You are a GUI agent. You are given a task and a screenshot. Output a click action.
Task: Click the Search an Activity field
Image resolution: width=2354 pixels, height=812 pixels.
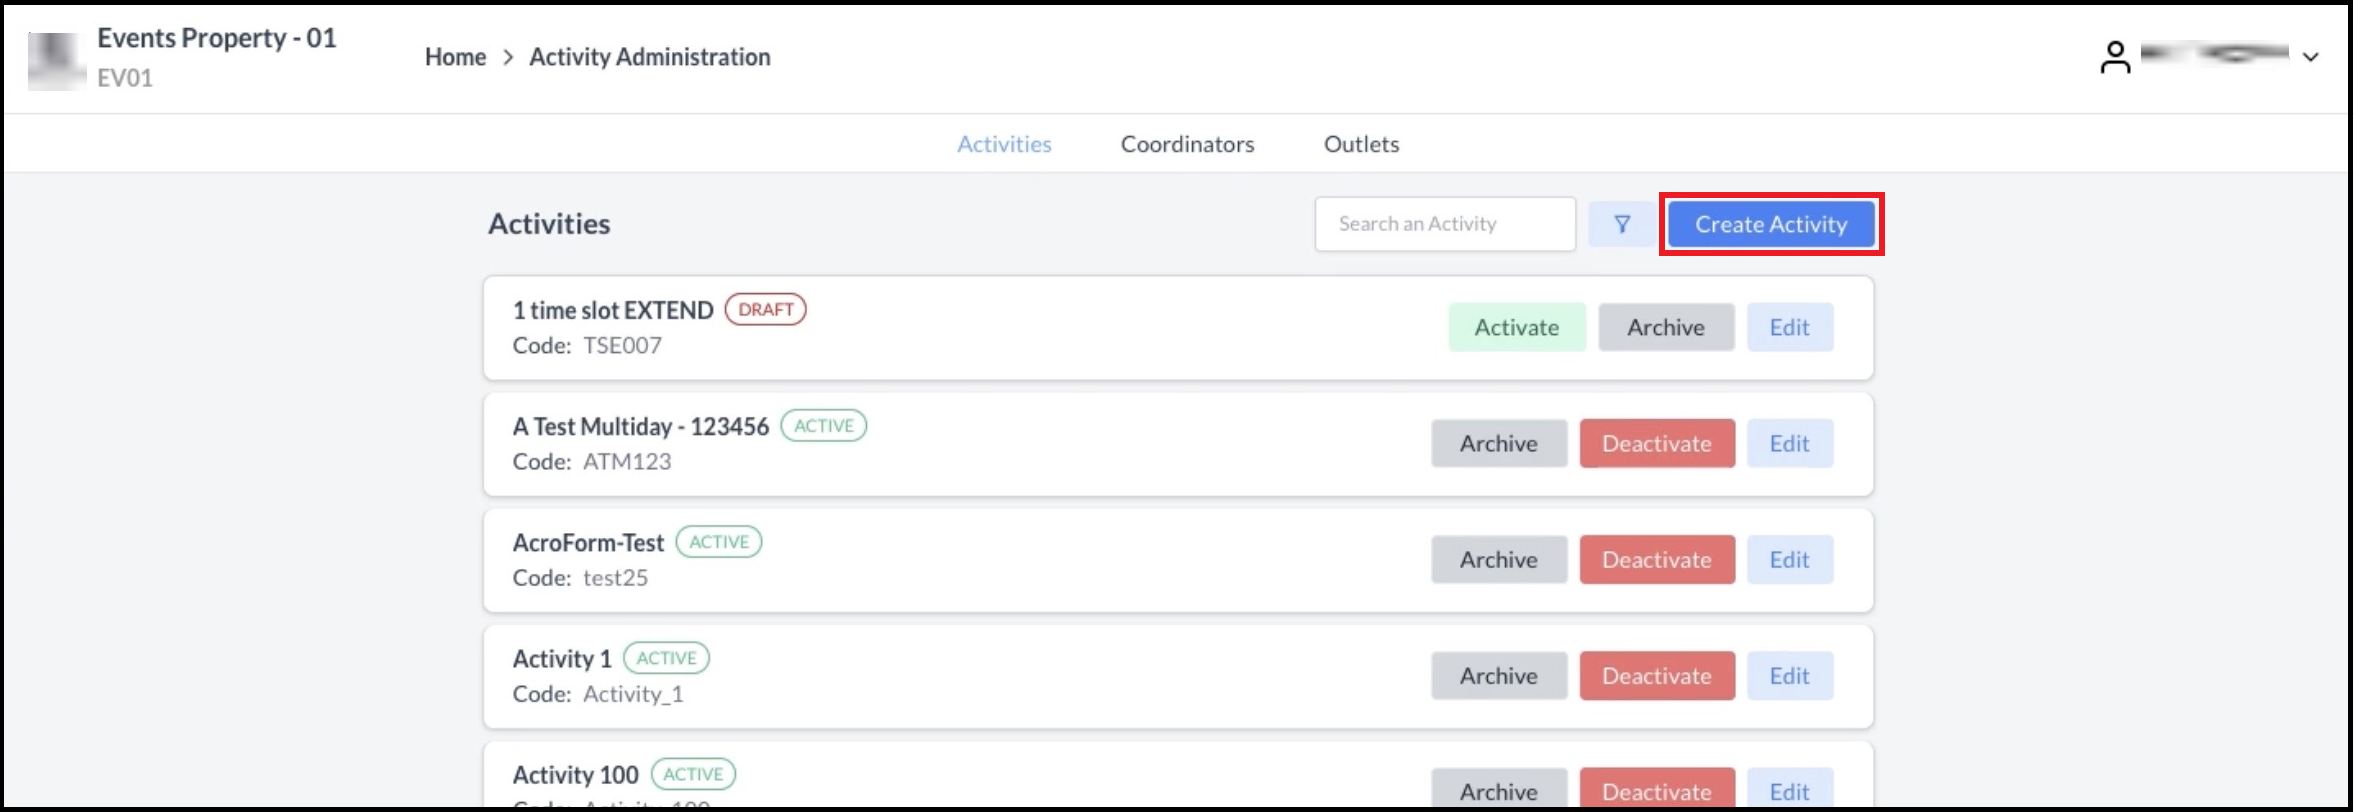pos(1445,224)
